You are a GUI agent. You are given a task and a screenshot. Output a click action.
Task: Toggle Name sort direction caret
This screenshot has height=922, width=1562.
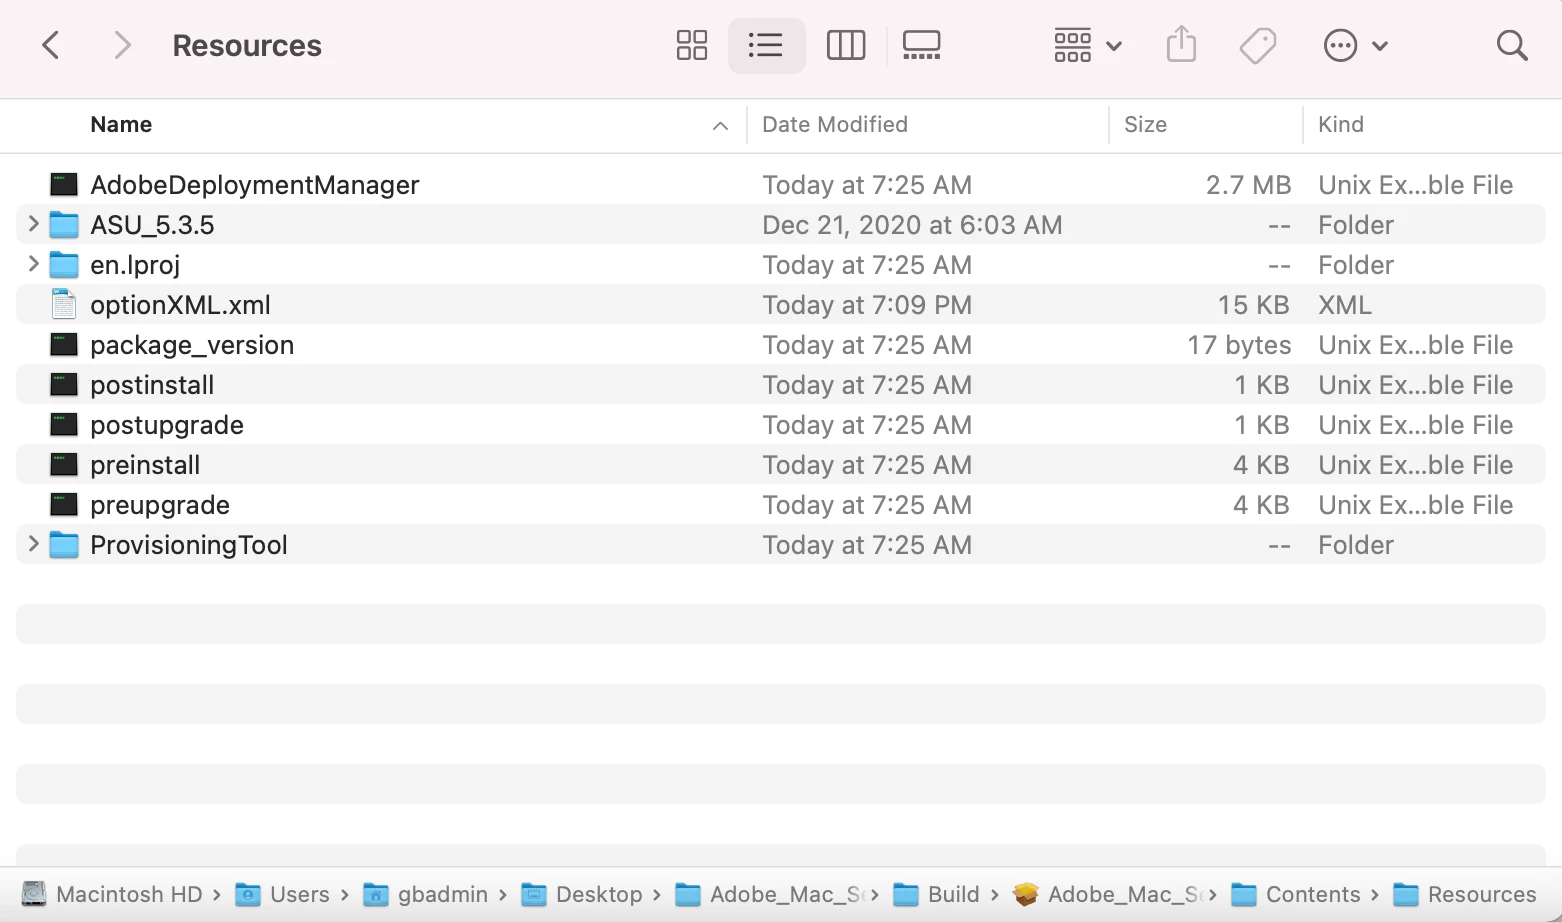pos(720,125)
